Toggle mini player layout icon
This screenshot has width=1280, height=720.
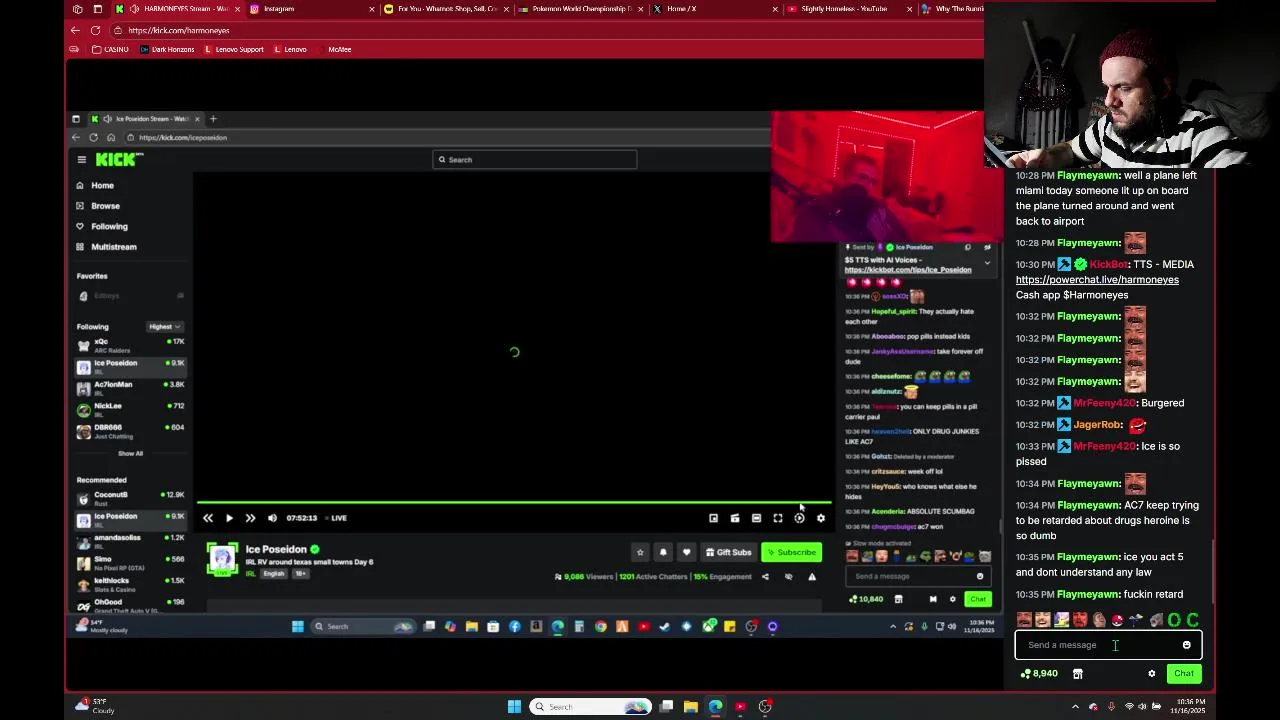[x=735, y=518]
